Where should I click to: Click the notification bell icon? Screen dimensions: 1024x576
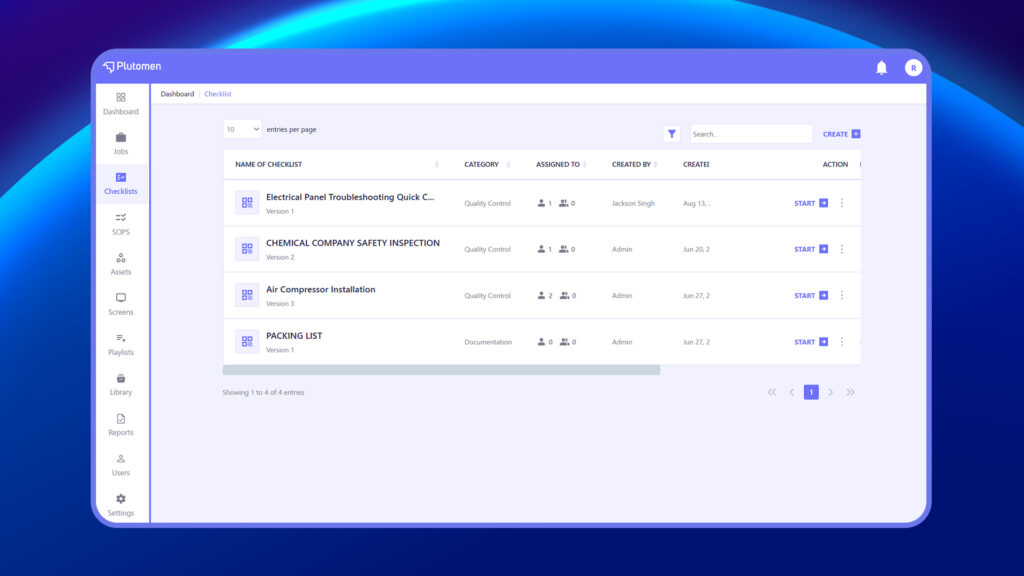(x=882, y=67)
